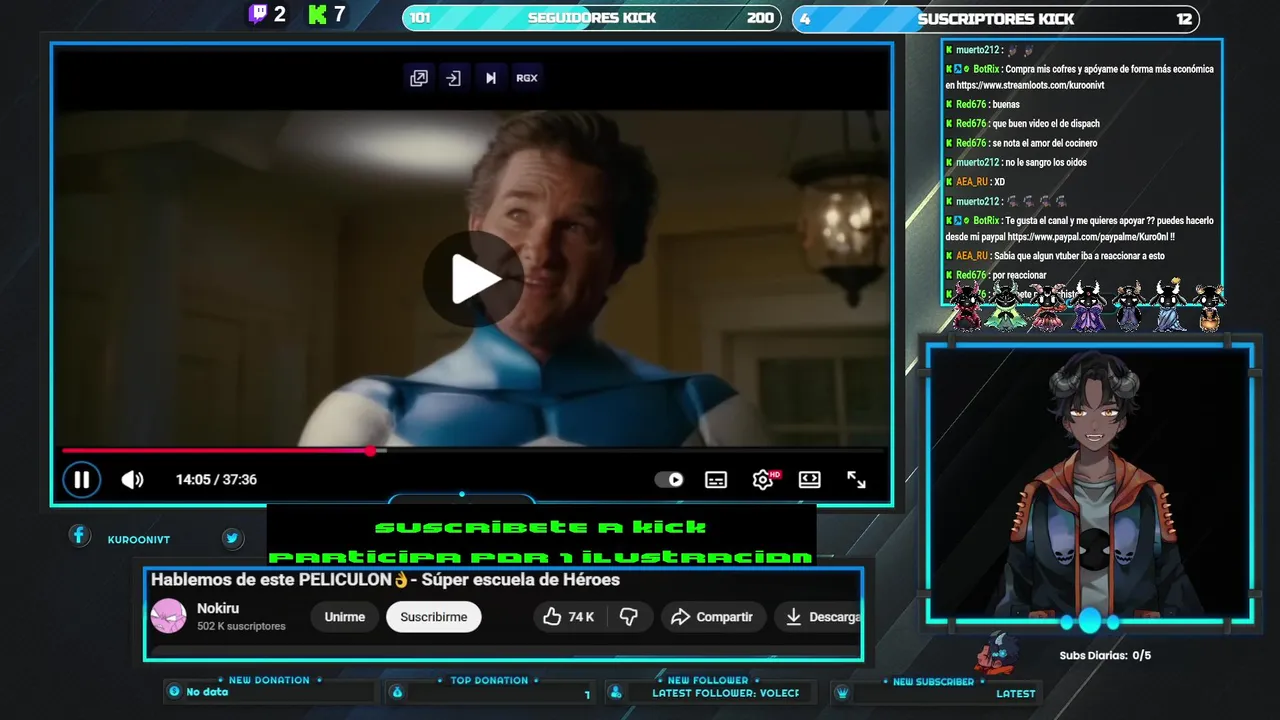Open the Facebook icon next to KUROONIVT
Image resolution: width=1280 pixels, height=720 pixels.
(79, 536)
